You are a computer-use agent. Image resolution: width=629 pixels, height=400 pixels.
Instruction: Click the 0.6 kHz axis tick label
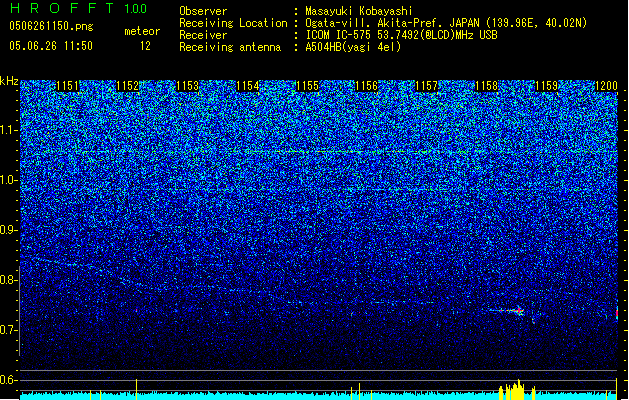pos(9,380)
